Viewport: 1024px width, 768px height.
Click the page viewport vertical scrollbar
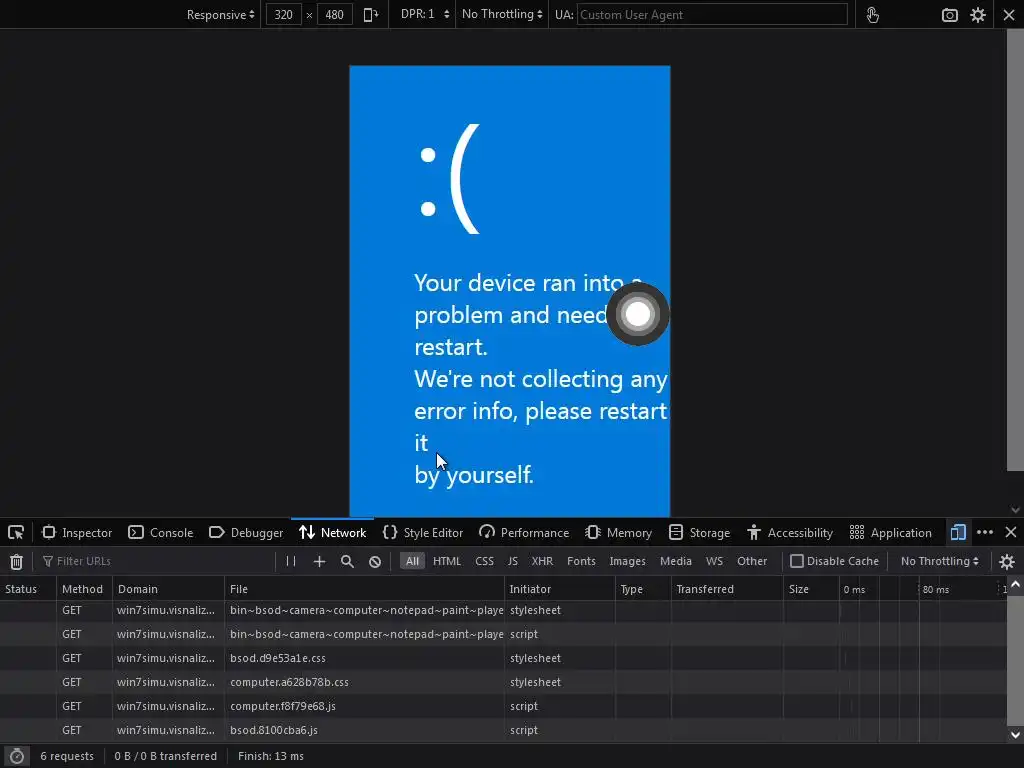point(1015,249)
